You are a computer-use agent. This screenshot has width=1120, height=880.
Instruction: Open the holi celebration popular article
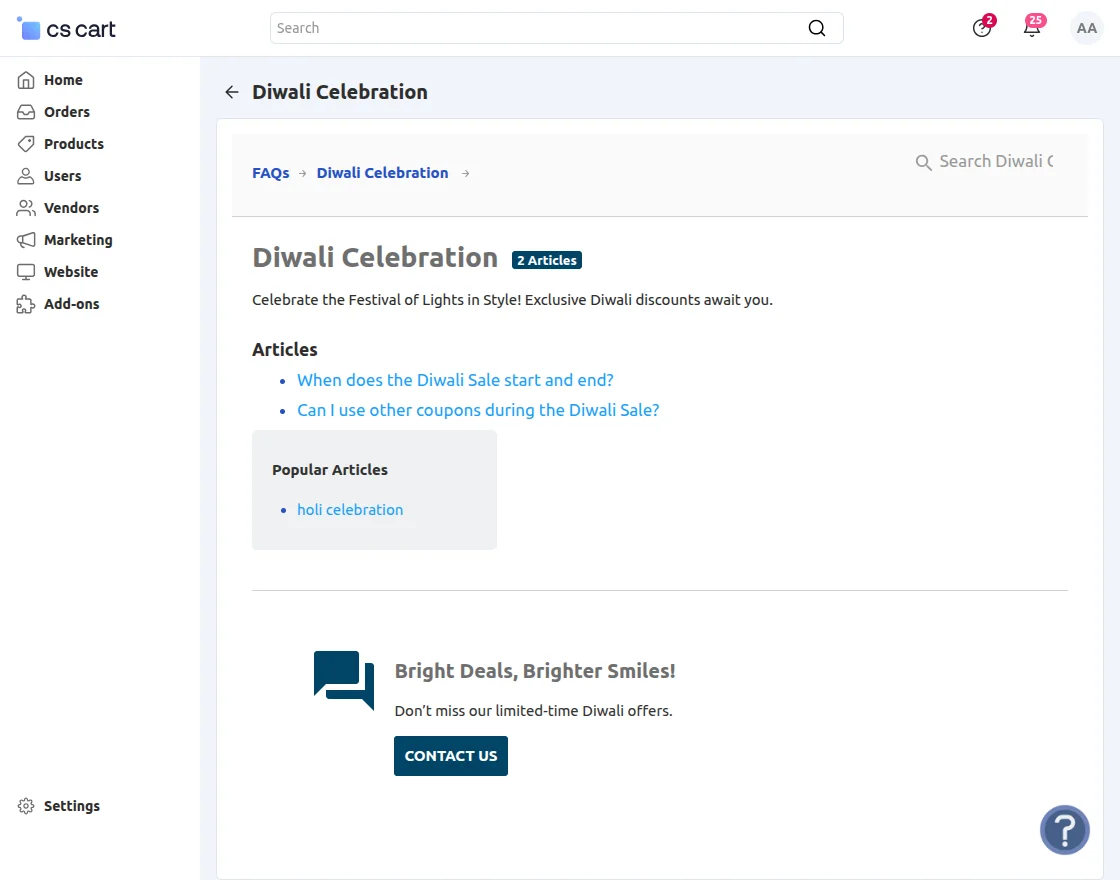[x=350, y=510]
